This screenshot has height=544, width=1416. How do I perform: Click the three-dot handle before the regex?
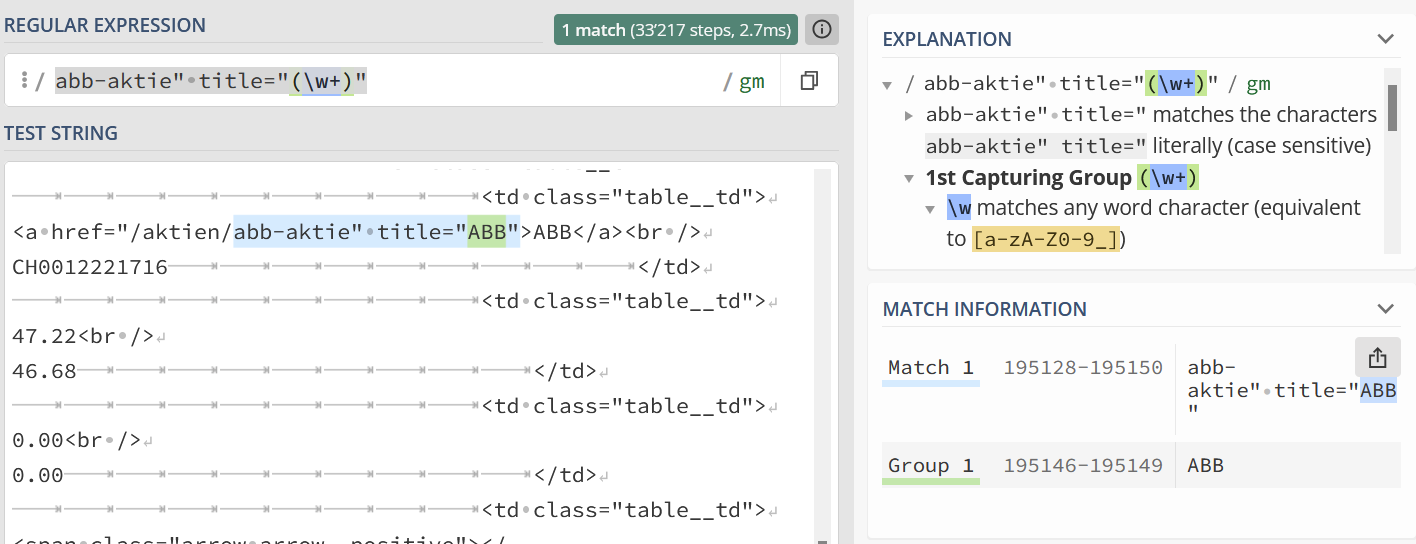(x=24, y=80)
